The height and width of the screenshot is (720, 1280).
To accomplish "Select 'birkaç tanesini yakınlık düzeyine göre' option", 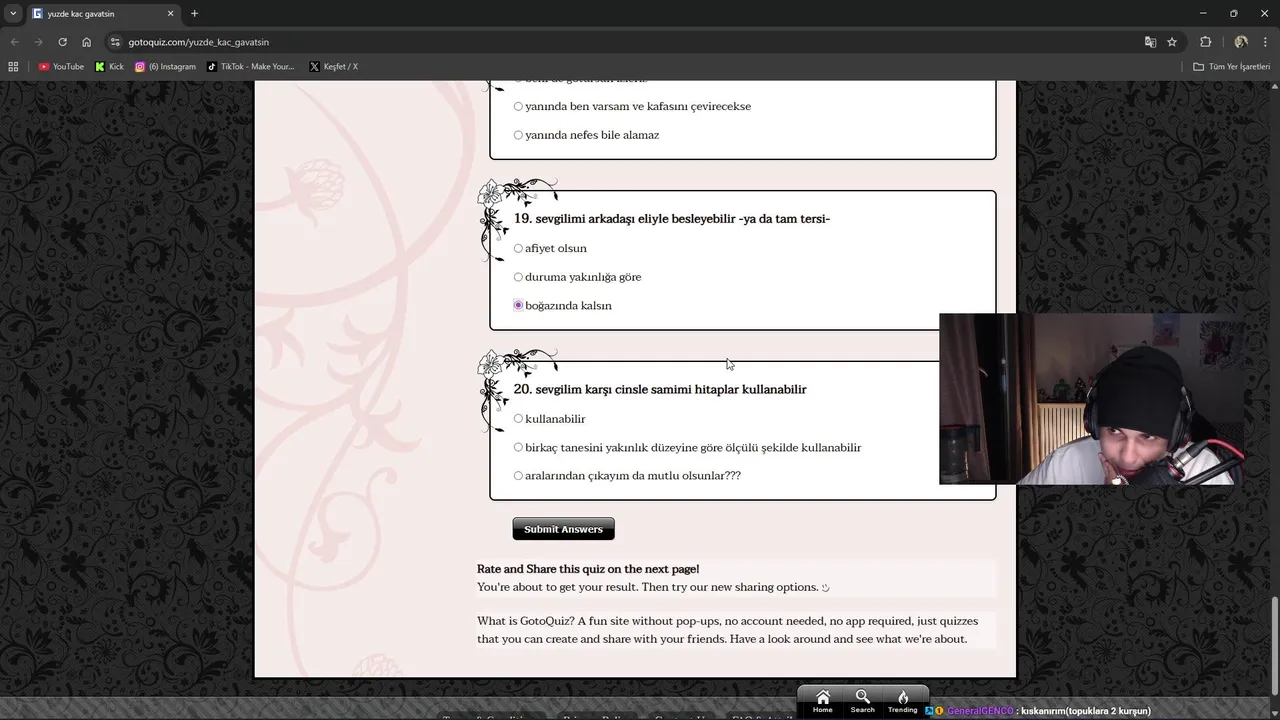I will [518, 447].
